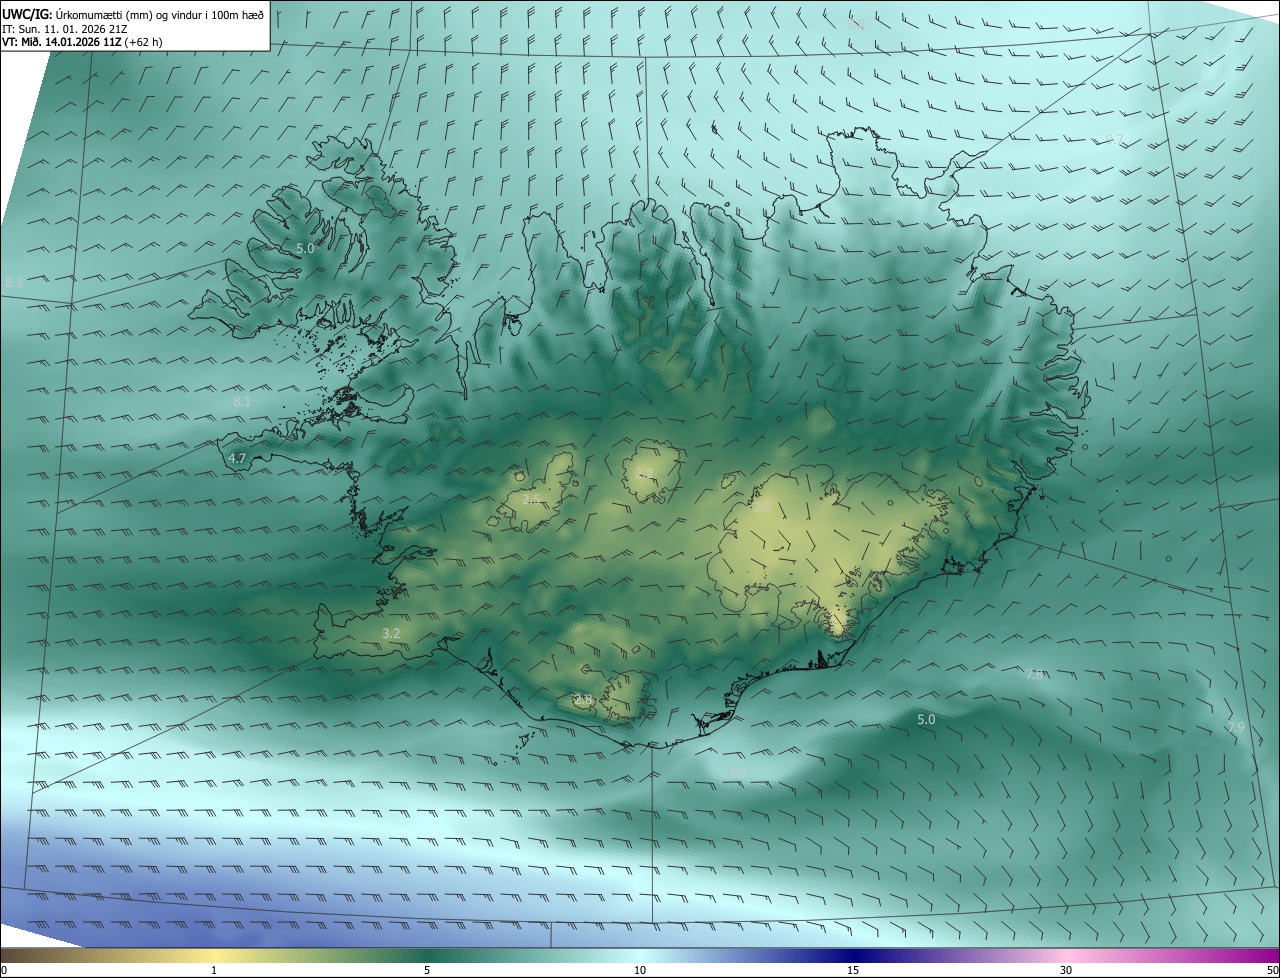Pick the pink color at scale value 30
1280x978 pixels.
click(x=1066, y=955)
